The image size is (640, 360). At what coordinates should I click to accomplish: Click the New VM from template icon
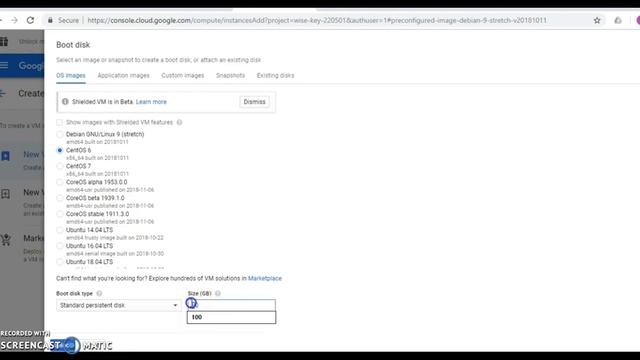click(x=5, y=194)
